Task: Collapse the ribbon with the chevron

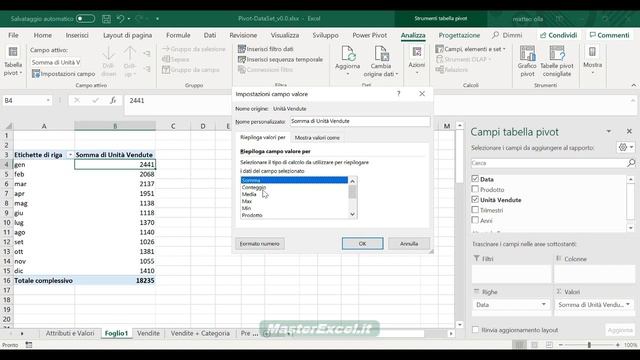Action: [633, 85]
